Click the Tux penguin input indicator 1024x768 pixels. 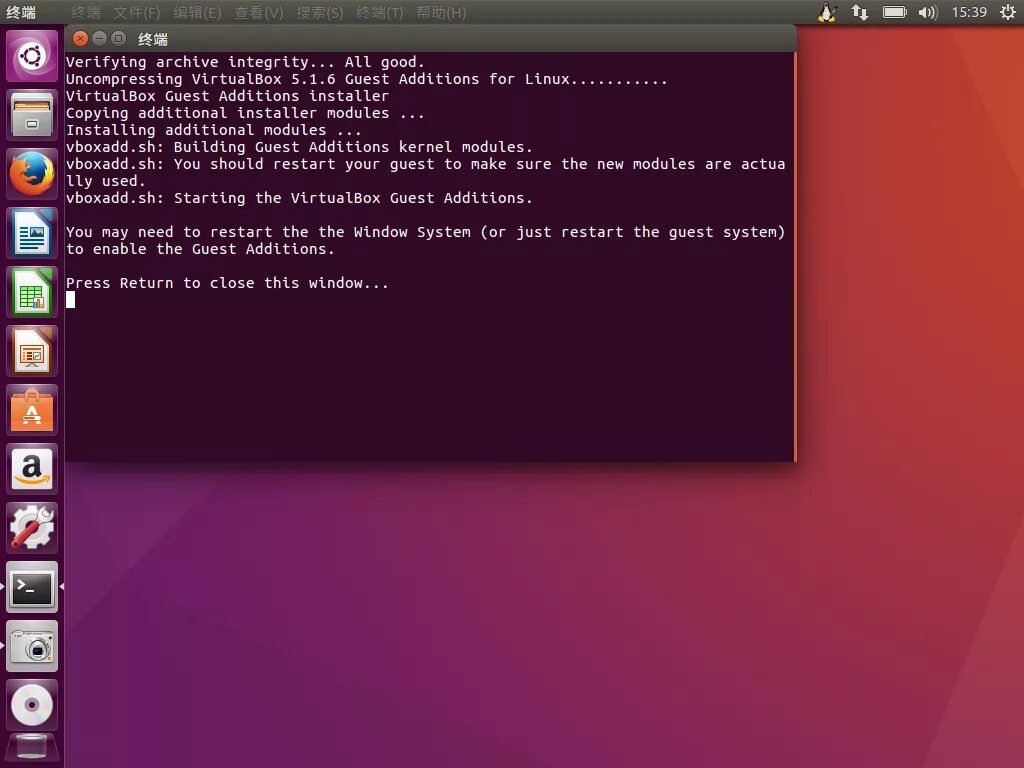827,12
